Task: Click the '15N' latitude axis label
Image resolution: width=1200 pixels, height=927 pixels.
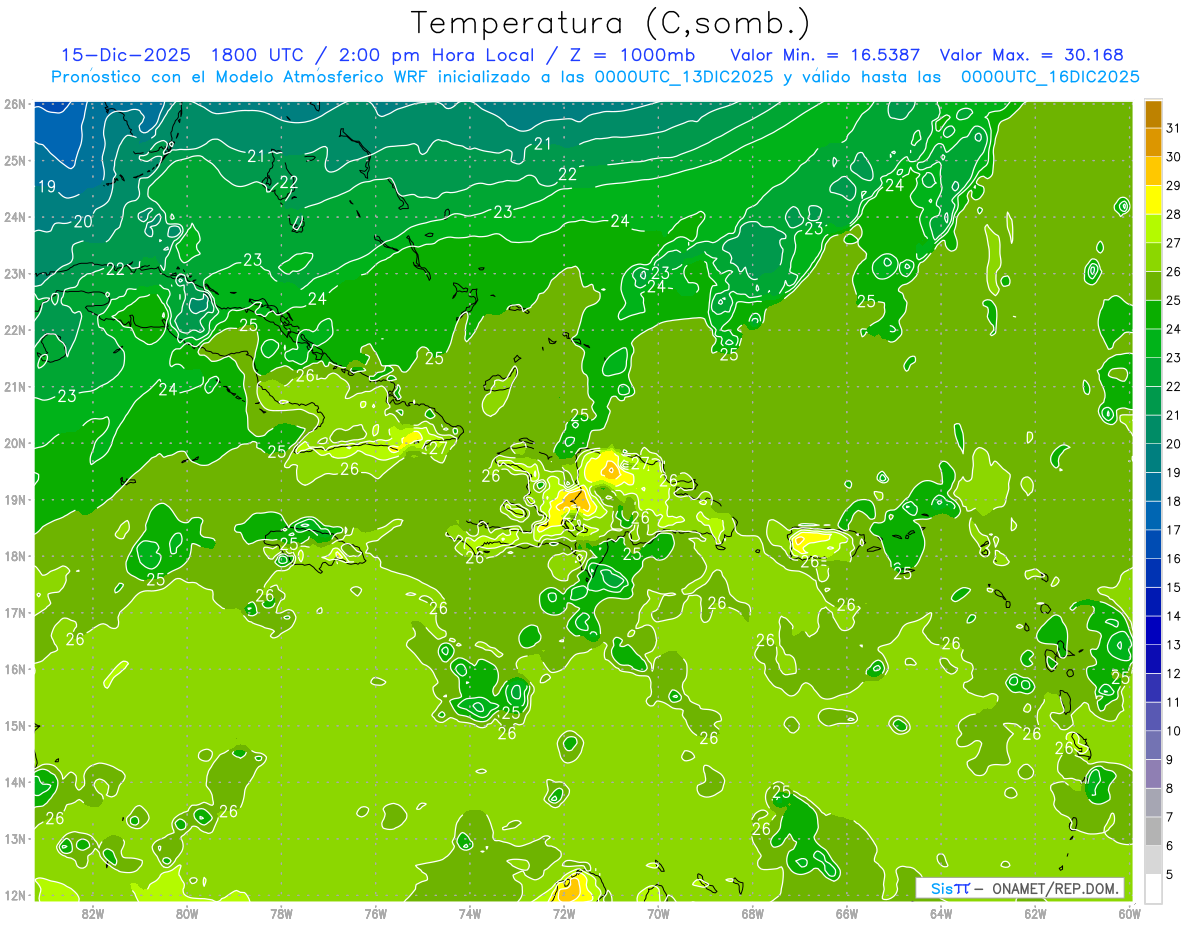Action: [14, 726]
